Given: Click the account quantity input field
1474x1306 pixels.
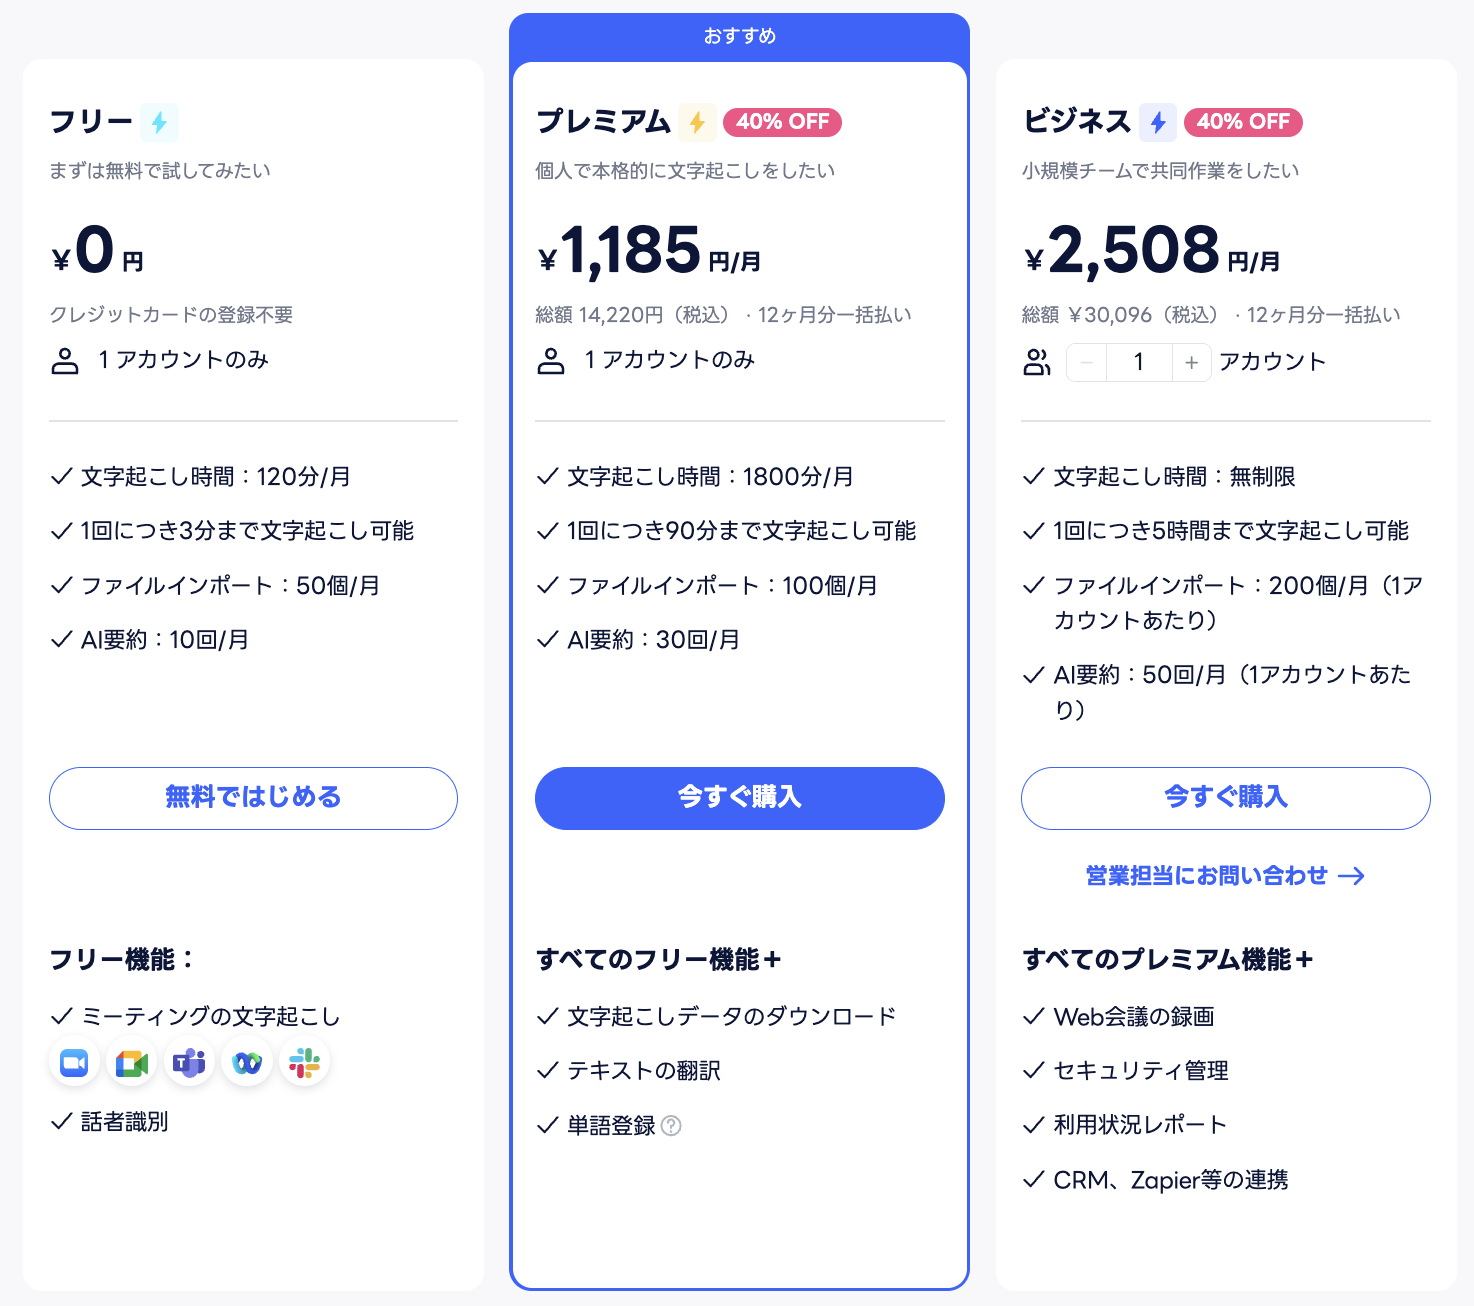Looking at the screenshot, I should pyautogui.click(x=1139, y=363).
